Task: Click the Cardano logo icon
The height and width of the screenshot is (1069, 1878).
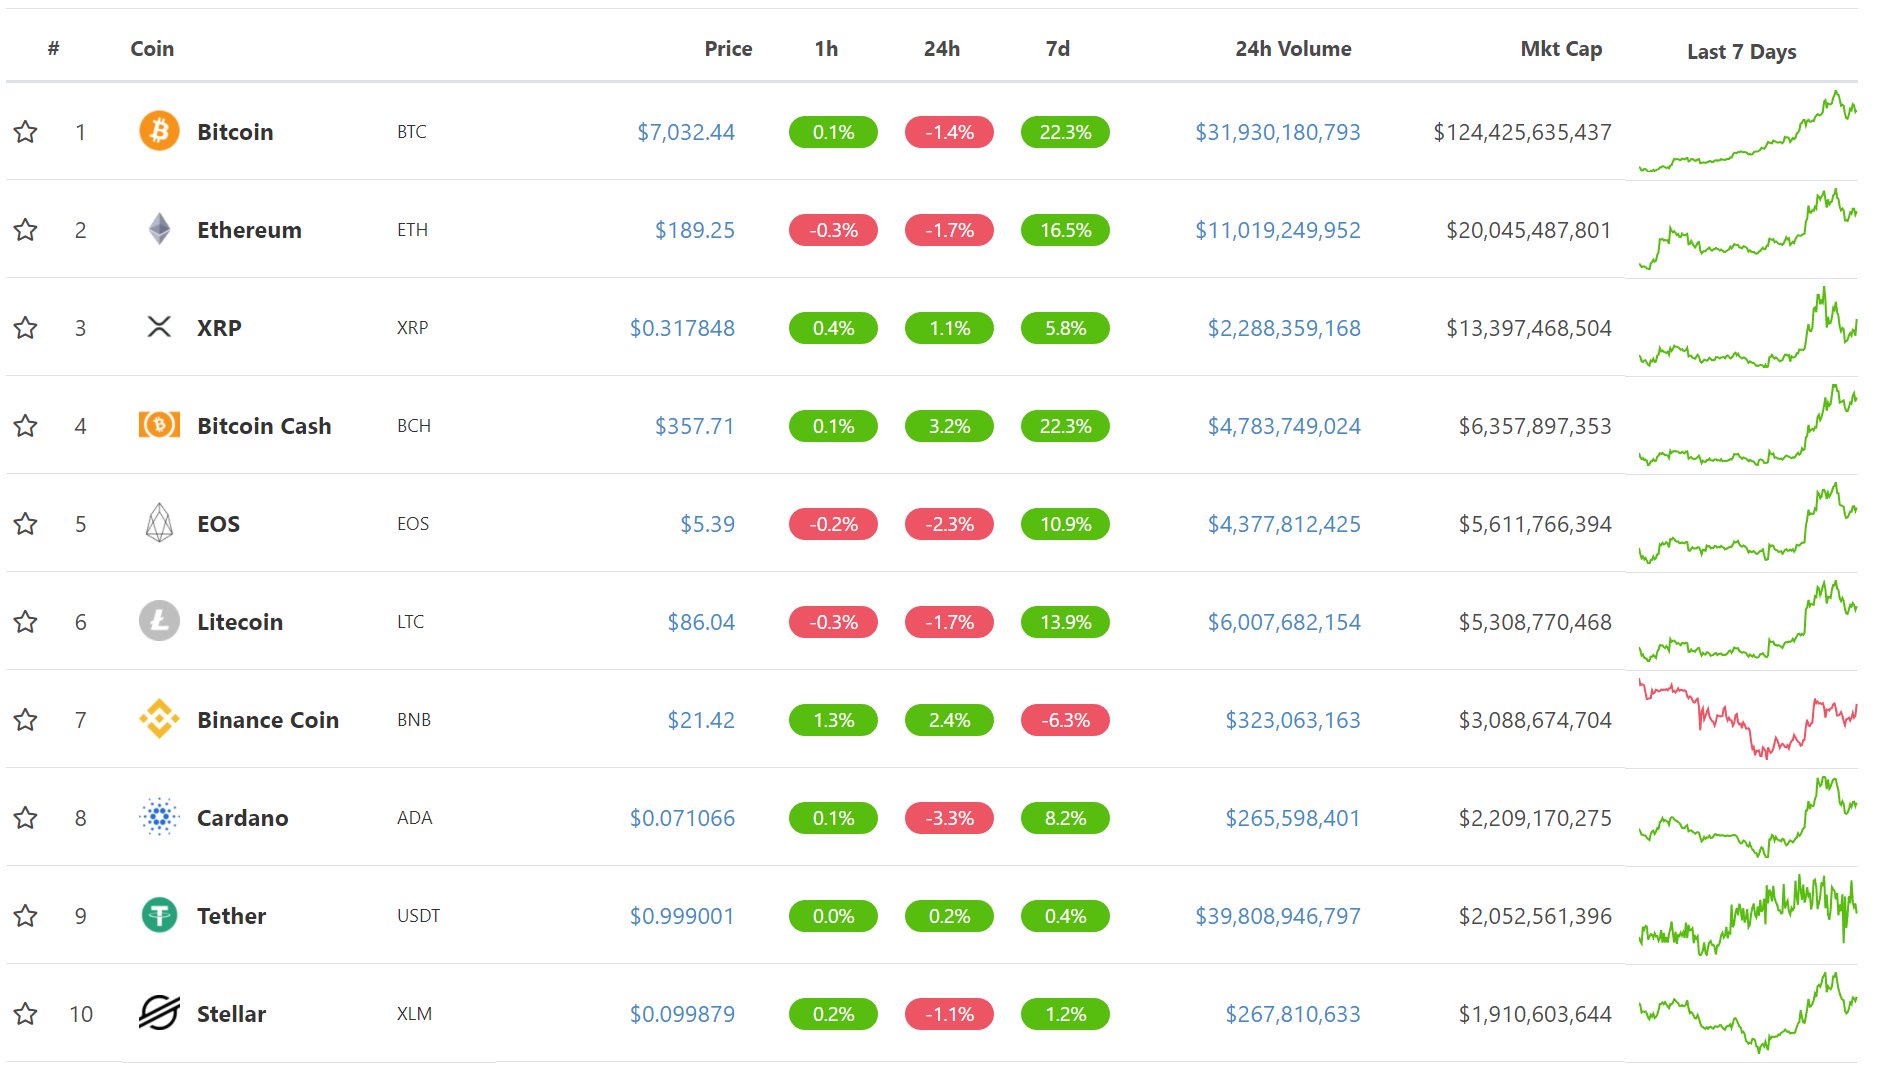Action: tap(159, 817)
